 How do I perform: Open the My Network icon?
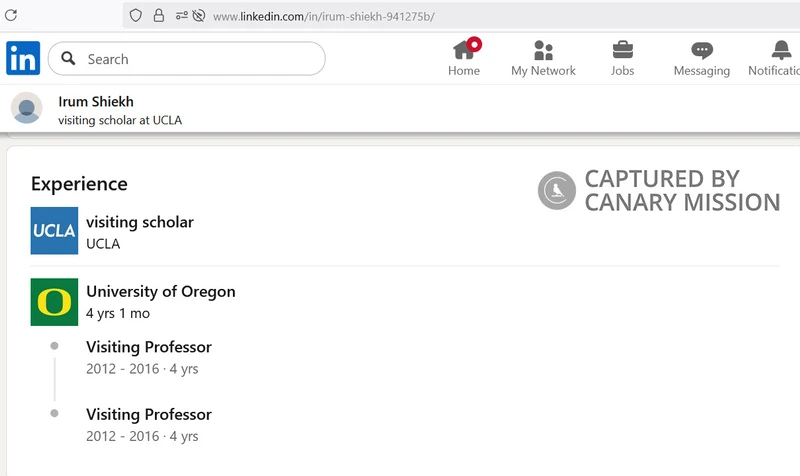543,51
